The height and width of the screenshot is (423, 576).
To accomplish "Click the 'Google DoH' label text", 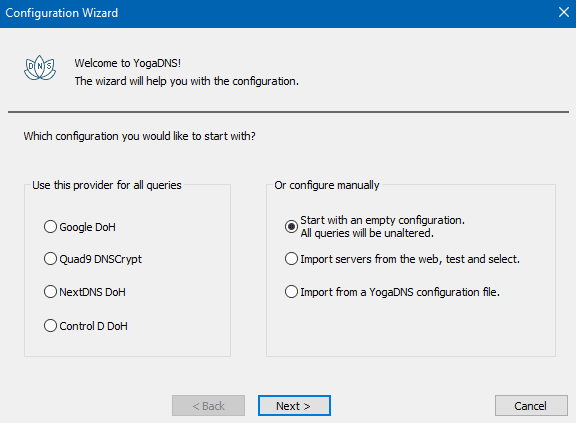I will click(87, 227).
